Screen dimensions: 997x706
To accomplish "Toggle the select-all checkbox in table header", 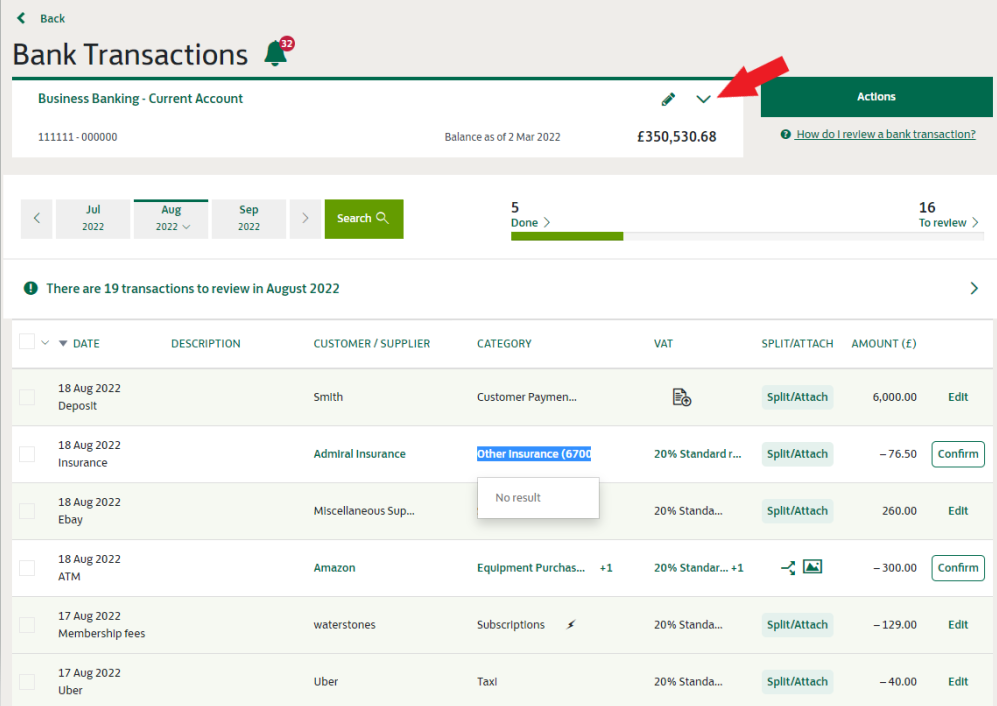I will (x=27, y=342).
